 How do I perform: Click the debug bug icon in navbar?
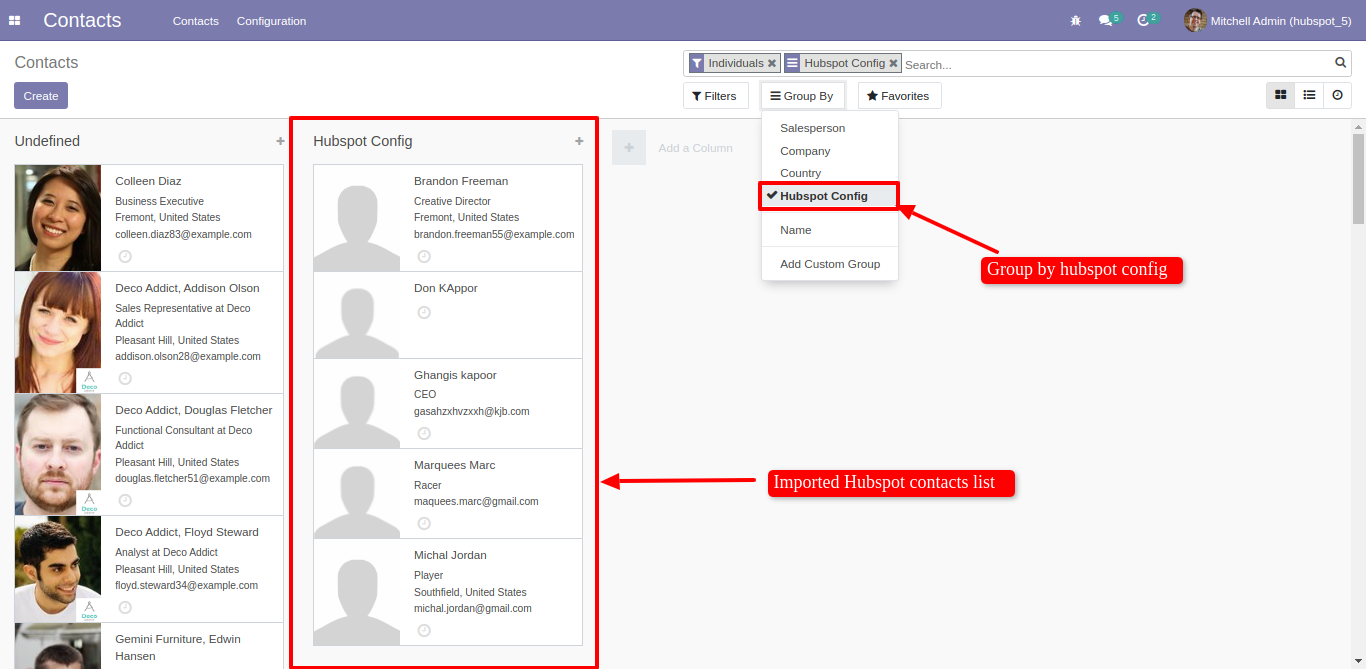click(x=1076, y=20)
